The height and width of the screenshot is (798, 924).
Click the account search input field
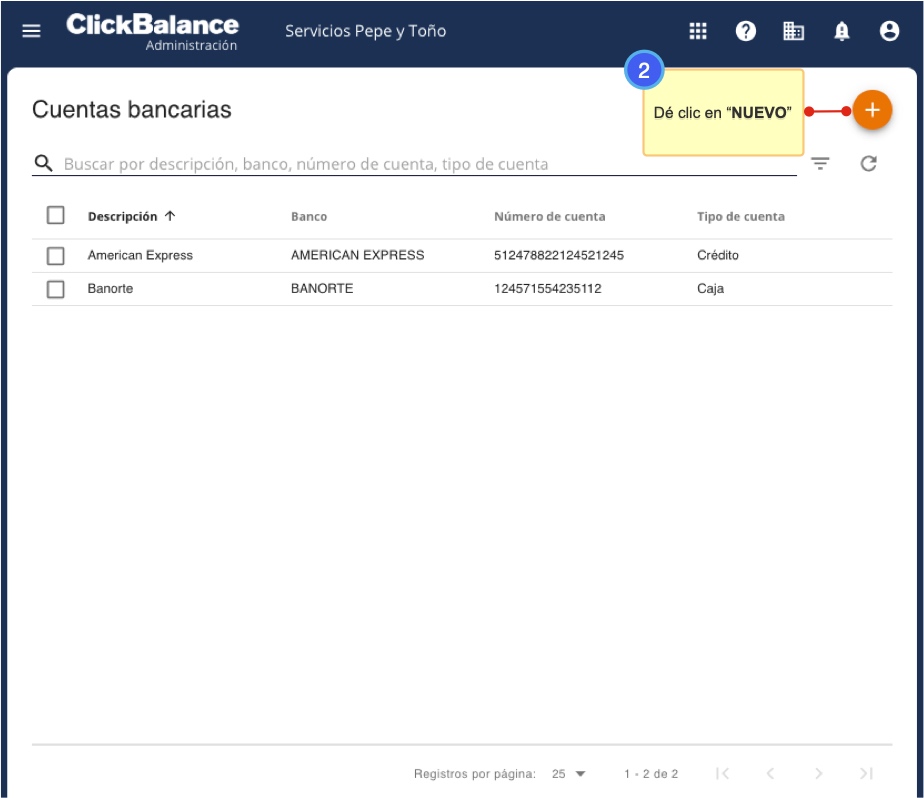[x=420, y=164]
